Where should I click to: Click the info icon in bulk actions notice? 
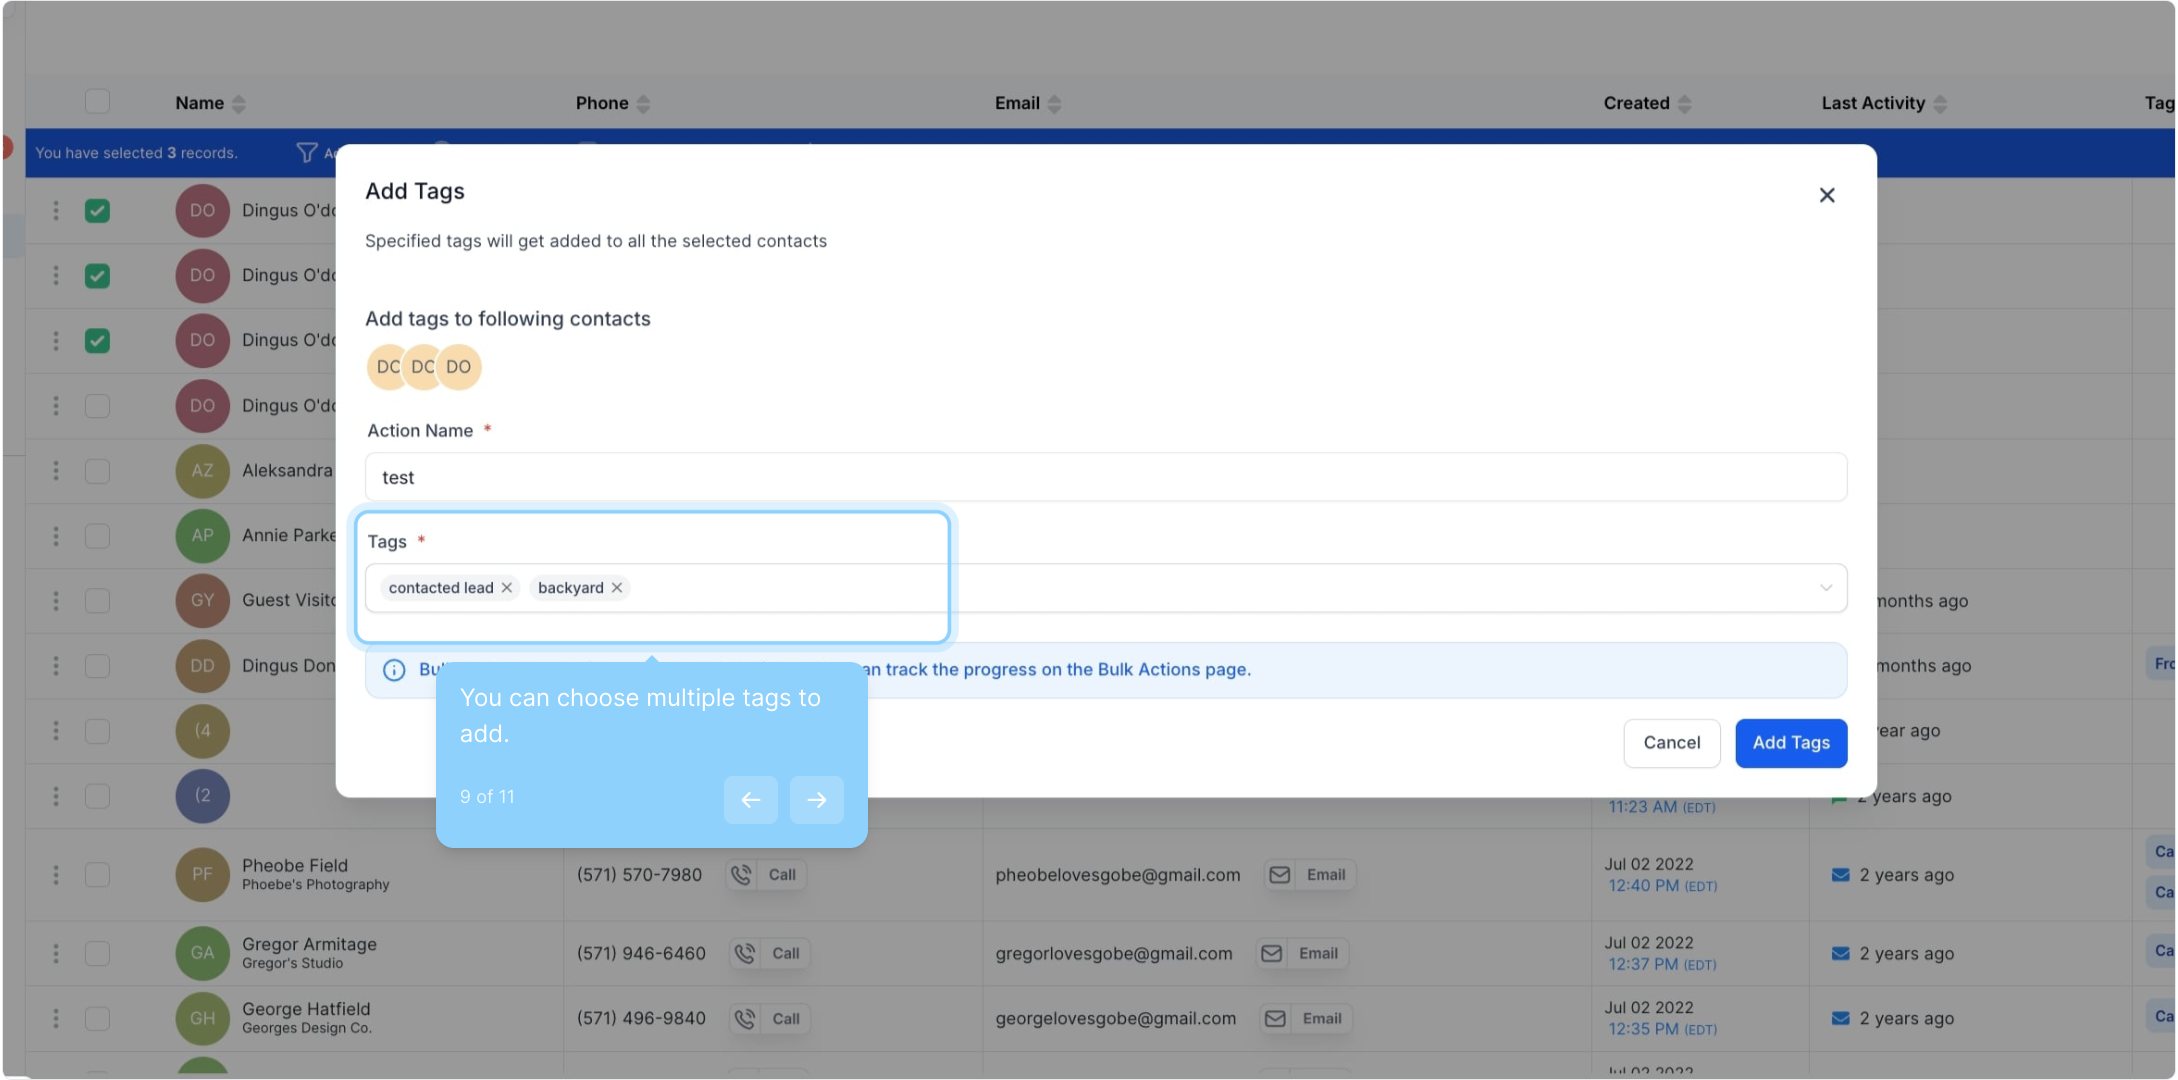tap(394, 670)
